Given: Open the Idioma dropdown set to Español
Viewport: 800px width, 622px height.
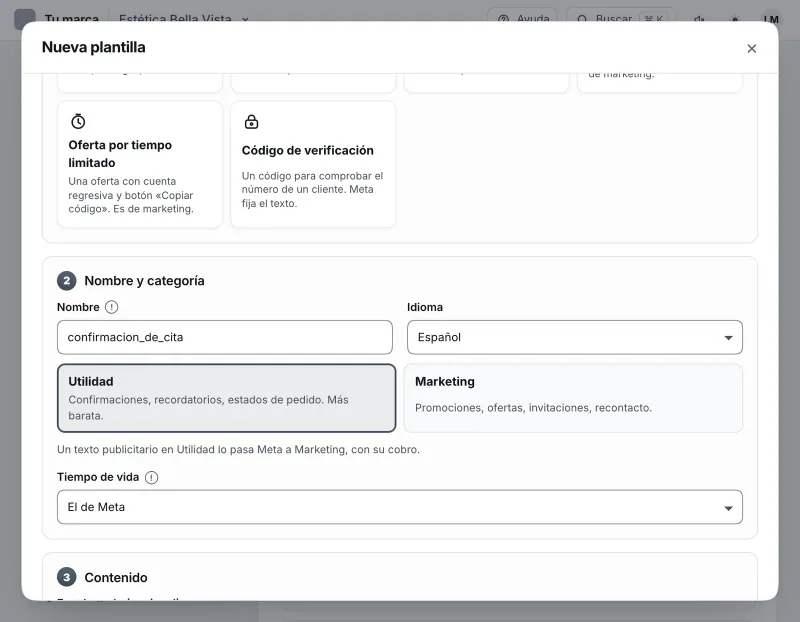Looking at the screenshot, I should click(x=574, y=337).
